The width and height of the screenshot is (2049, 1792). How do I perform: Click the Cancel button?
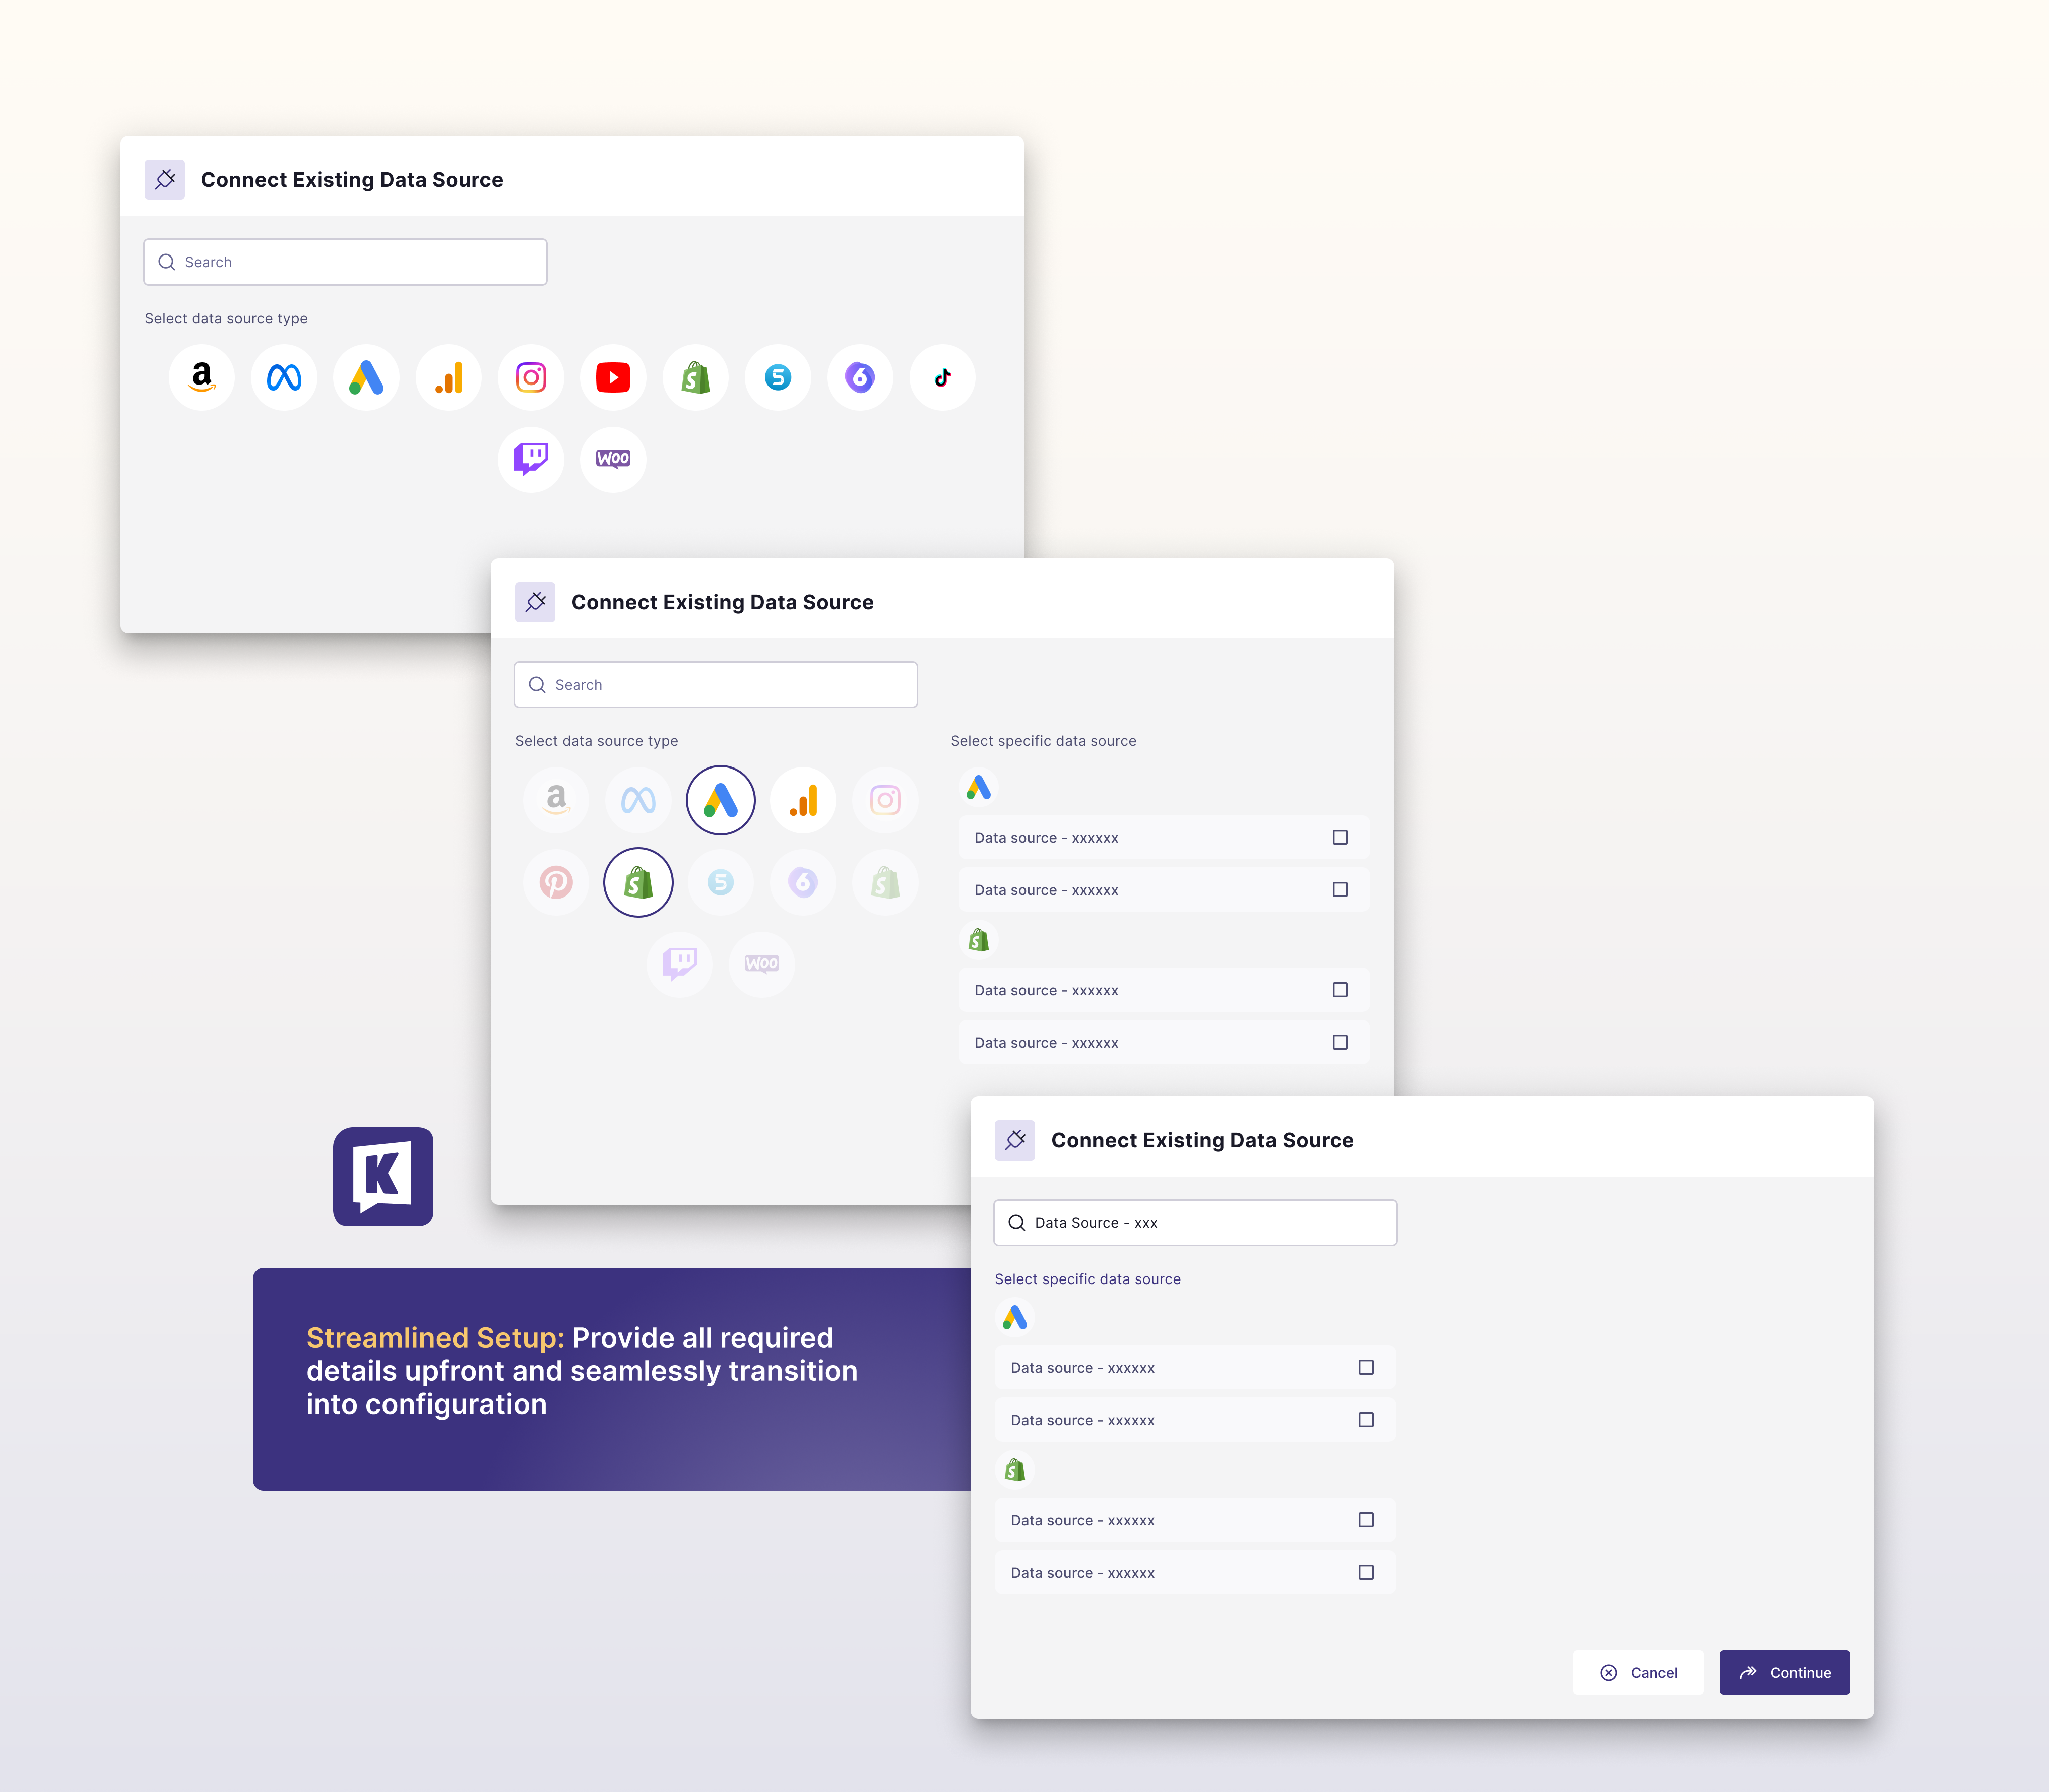(x=1638, y=1672)
